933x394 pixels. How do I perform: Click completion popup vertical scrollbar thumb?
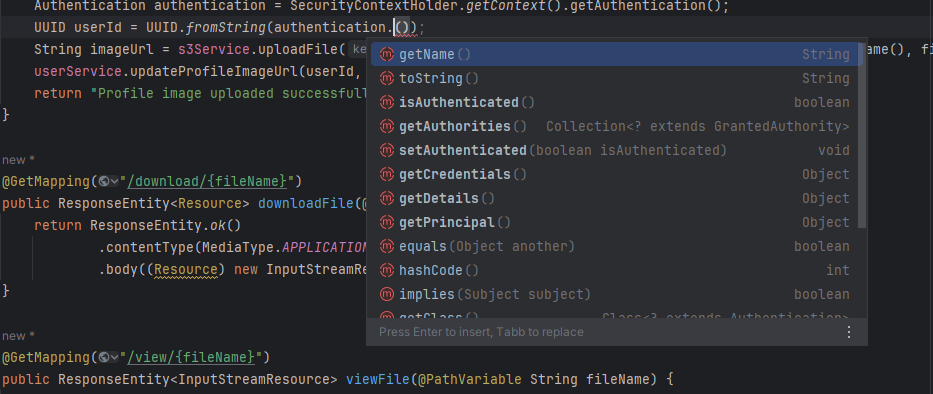(x=862, y=136)
